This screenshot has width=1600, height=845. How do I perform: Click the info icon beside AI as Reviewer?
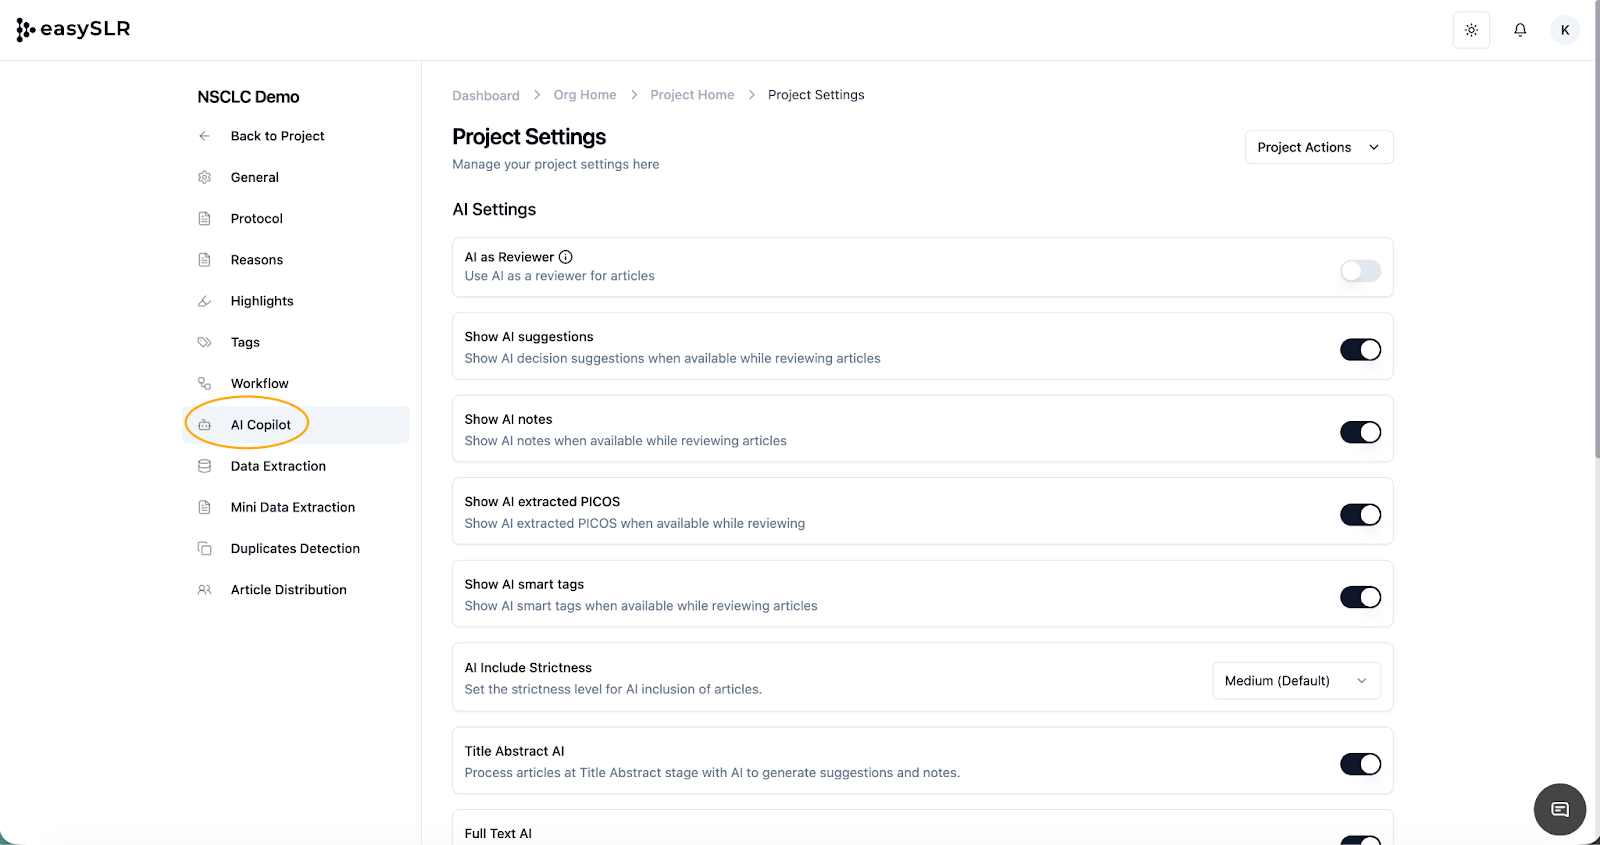click(566, 257)
